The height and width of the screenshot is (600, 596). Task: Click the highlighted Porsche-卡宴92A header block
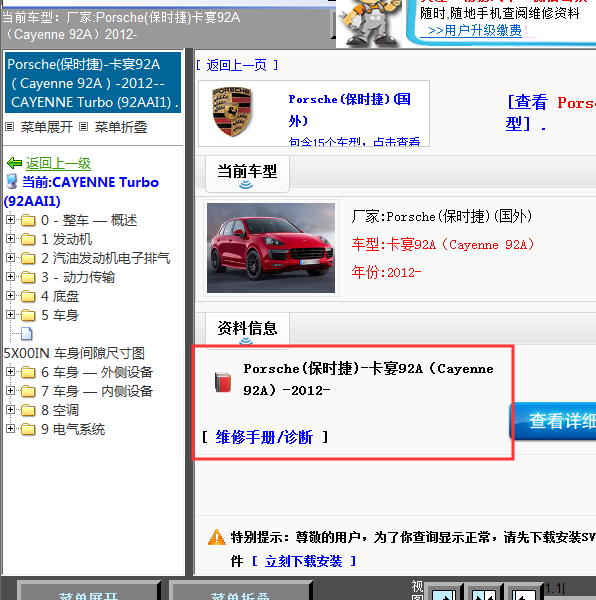coord(93,83)
